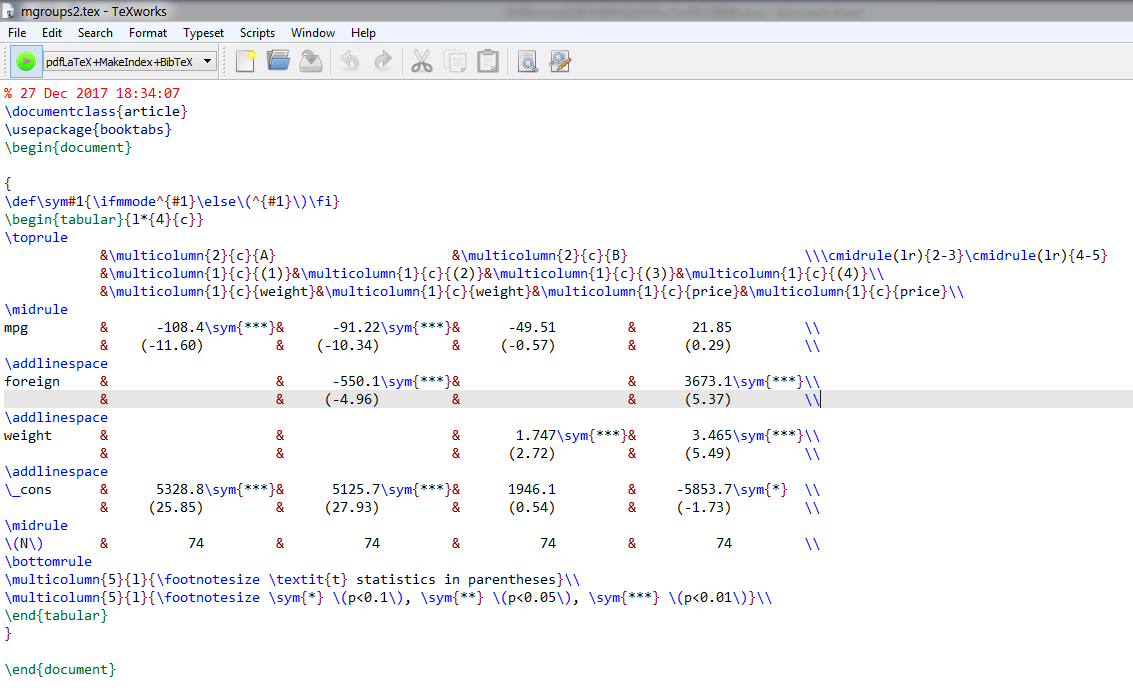Open Replace with the magnifier-pencil icon
1133x688 pixels.
560,61
